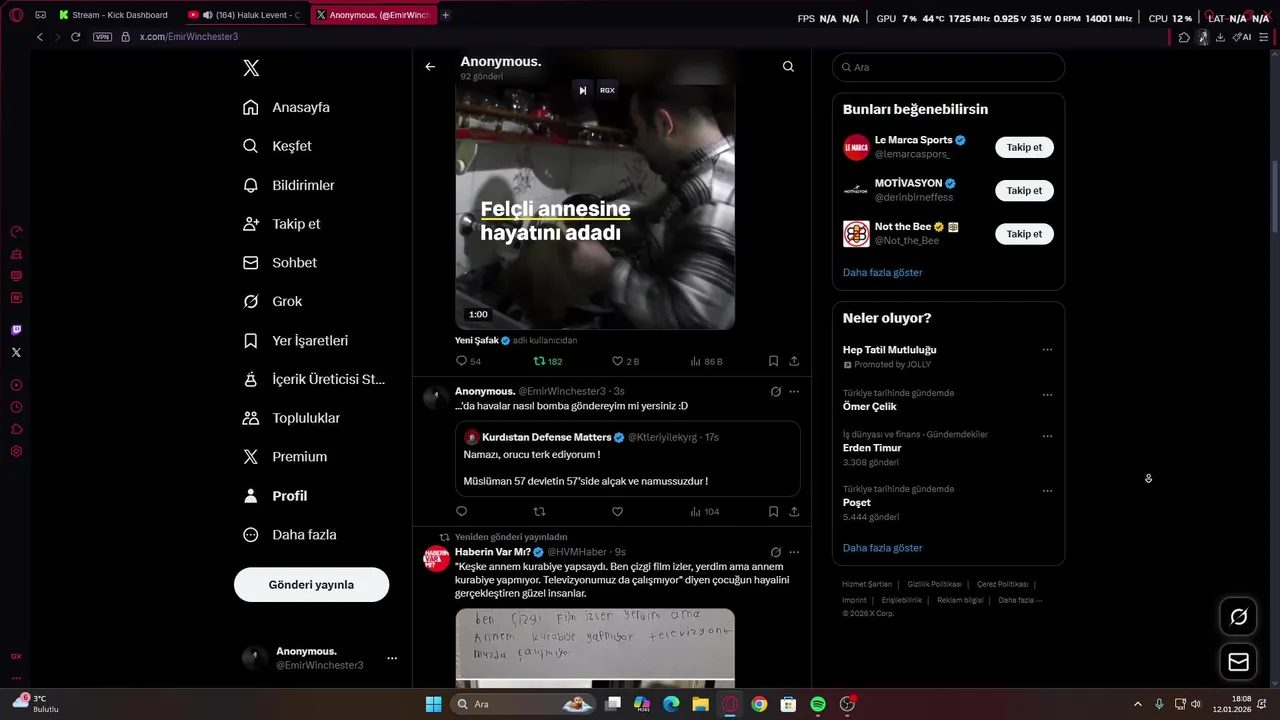The width and height of the screenshot is (1280, 720).
Task: View analytics showing 86 B views
Action: (706, 361)
